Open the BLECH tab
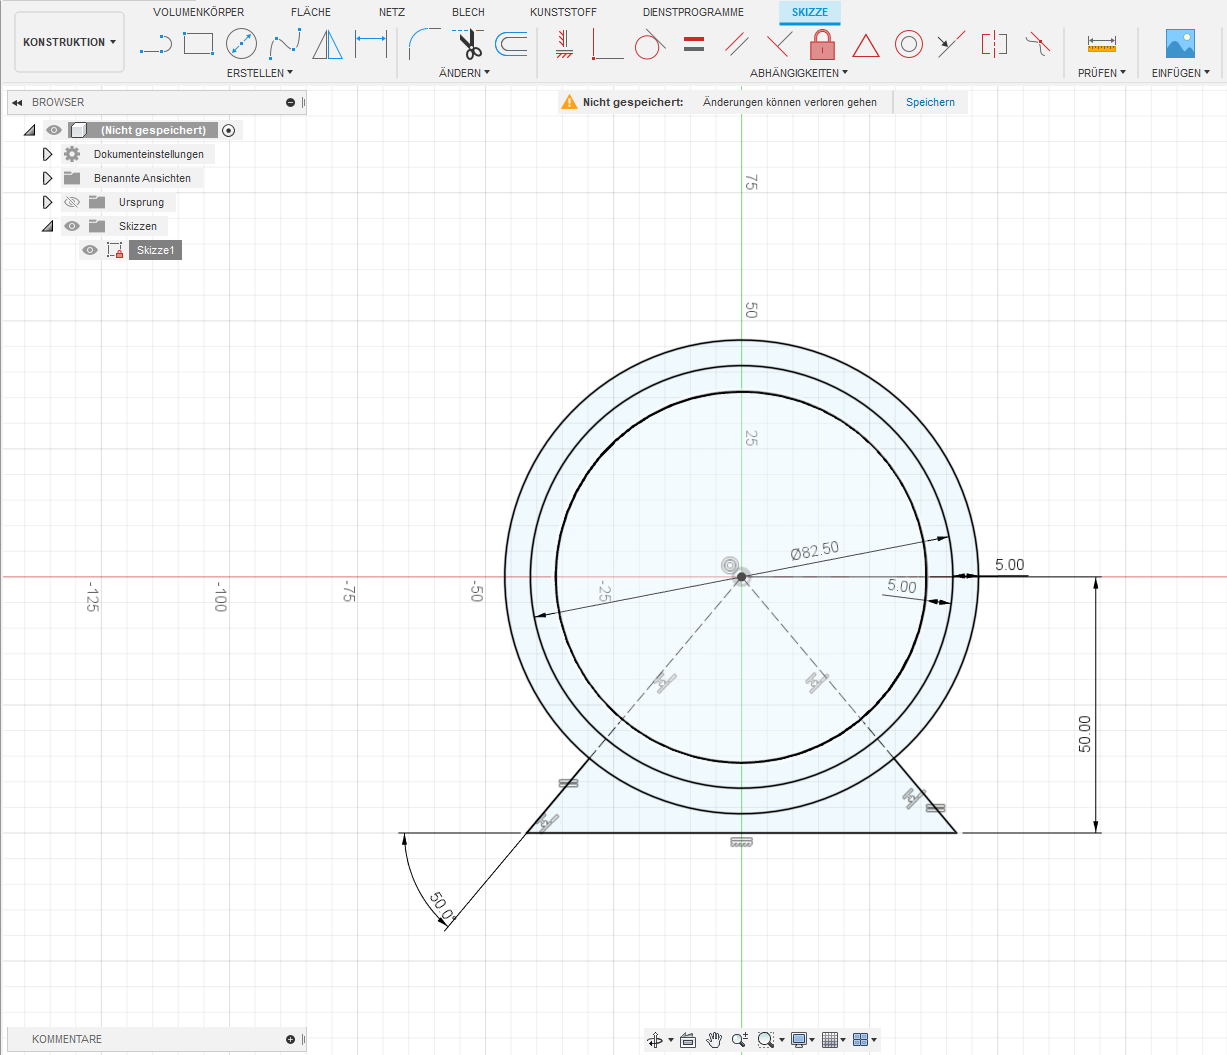Screen dimensions: 1227x1055 [468, 12]
